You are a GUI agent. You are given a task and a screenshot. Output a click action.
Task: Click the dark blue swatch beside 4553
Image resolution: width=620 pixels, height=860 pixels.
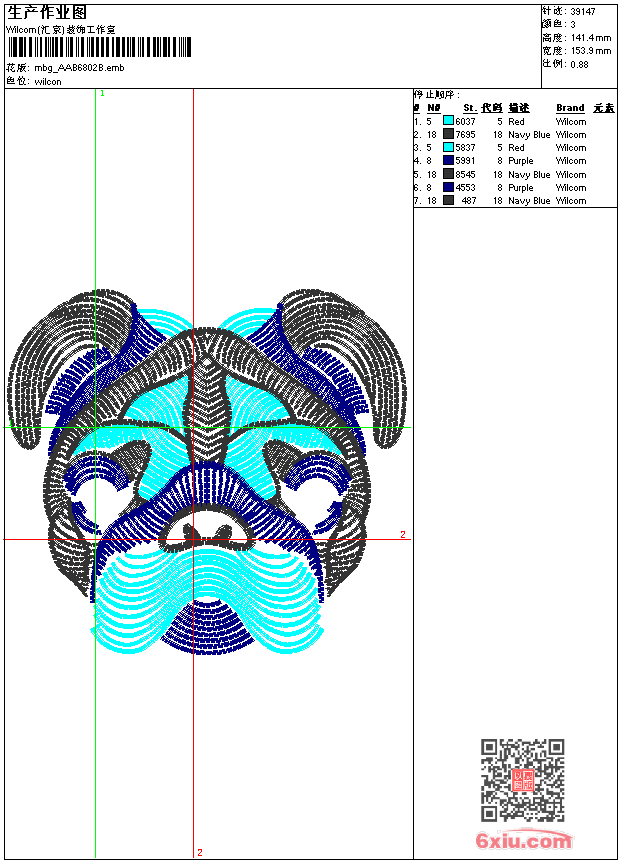[x=448, y=187]
